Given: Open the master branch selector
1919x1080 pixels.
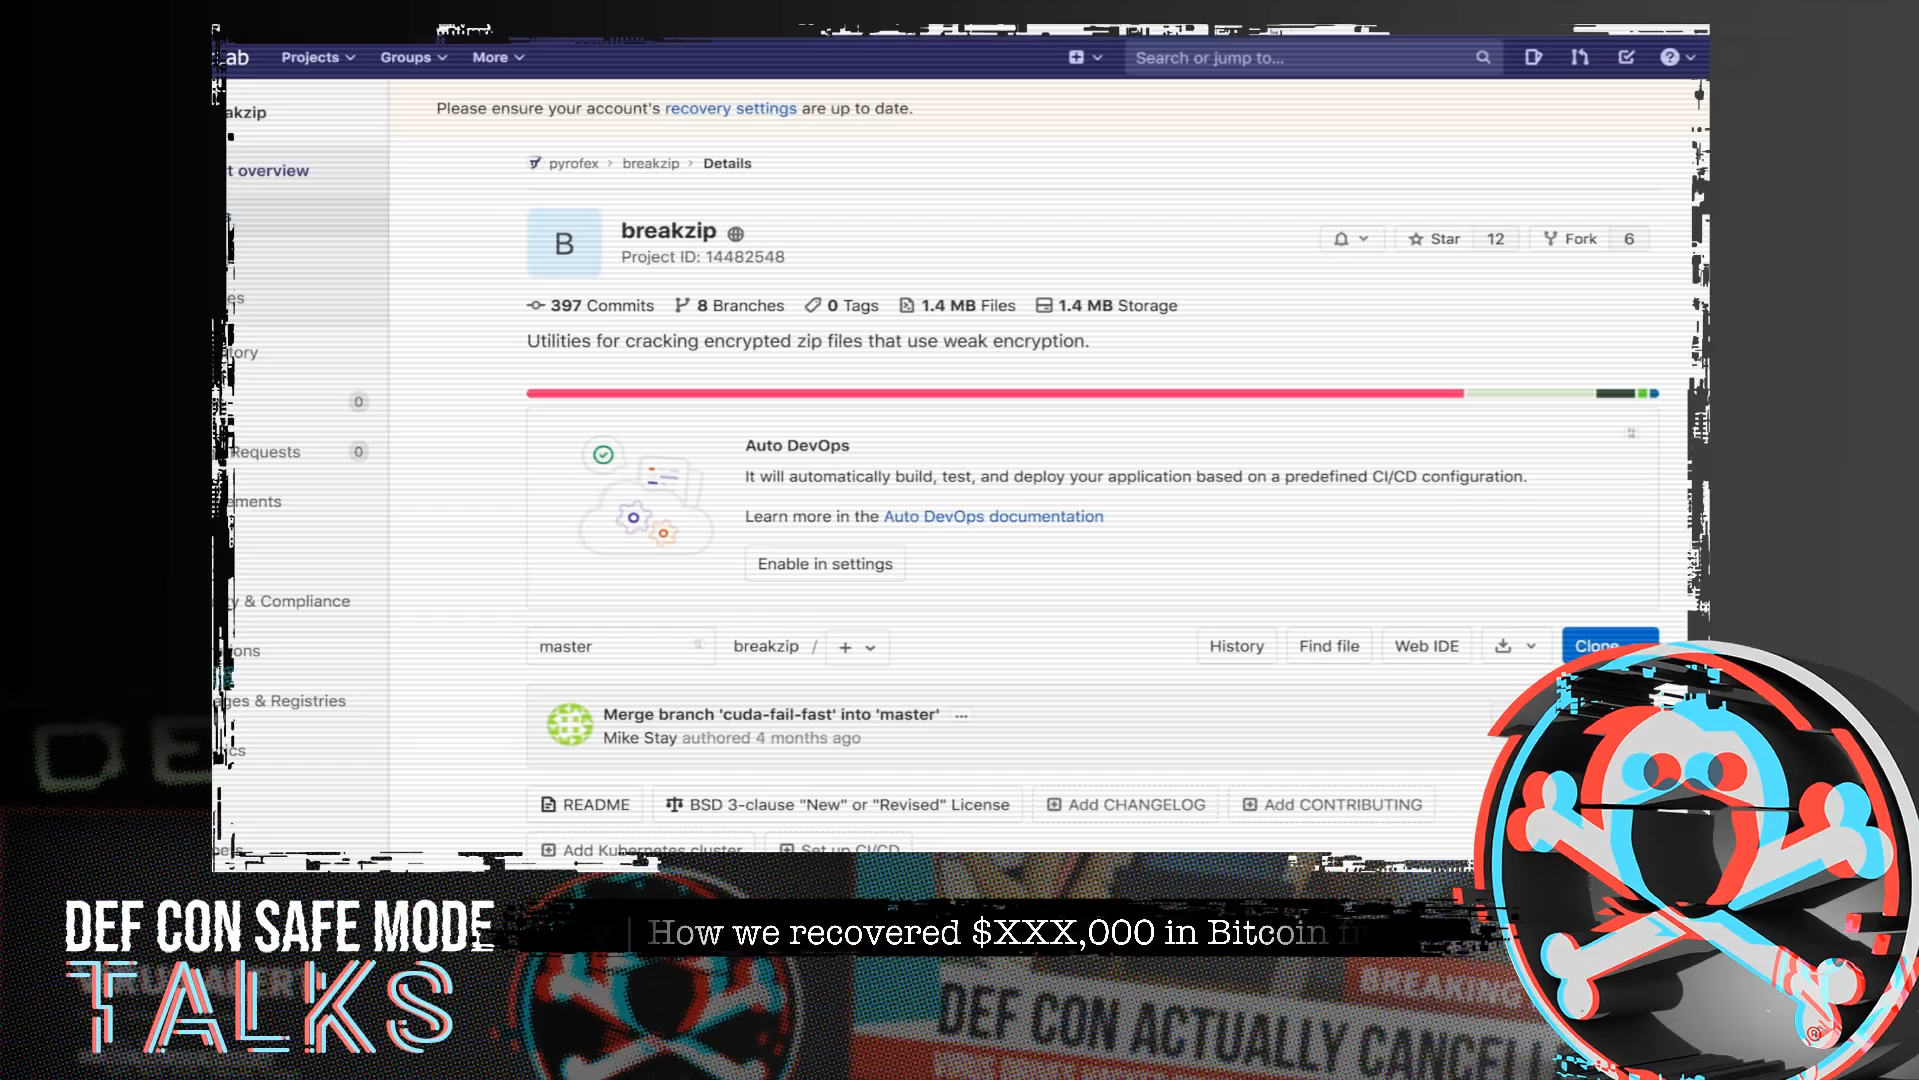Looking at the screenshot, I should point(620,647).
